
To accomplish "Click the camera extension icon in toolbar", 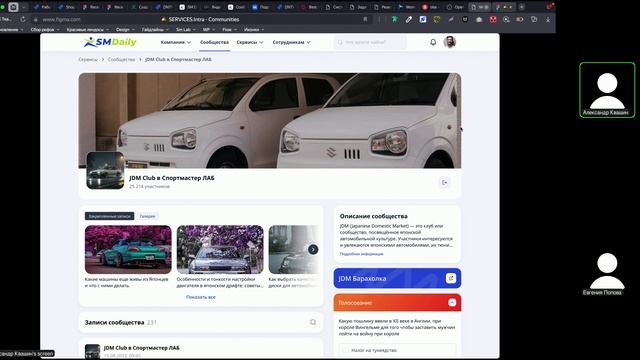I will pyautogui.click(x=479, y=19).
